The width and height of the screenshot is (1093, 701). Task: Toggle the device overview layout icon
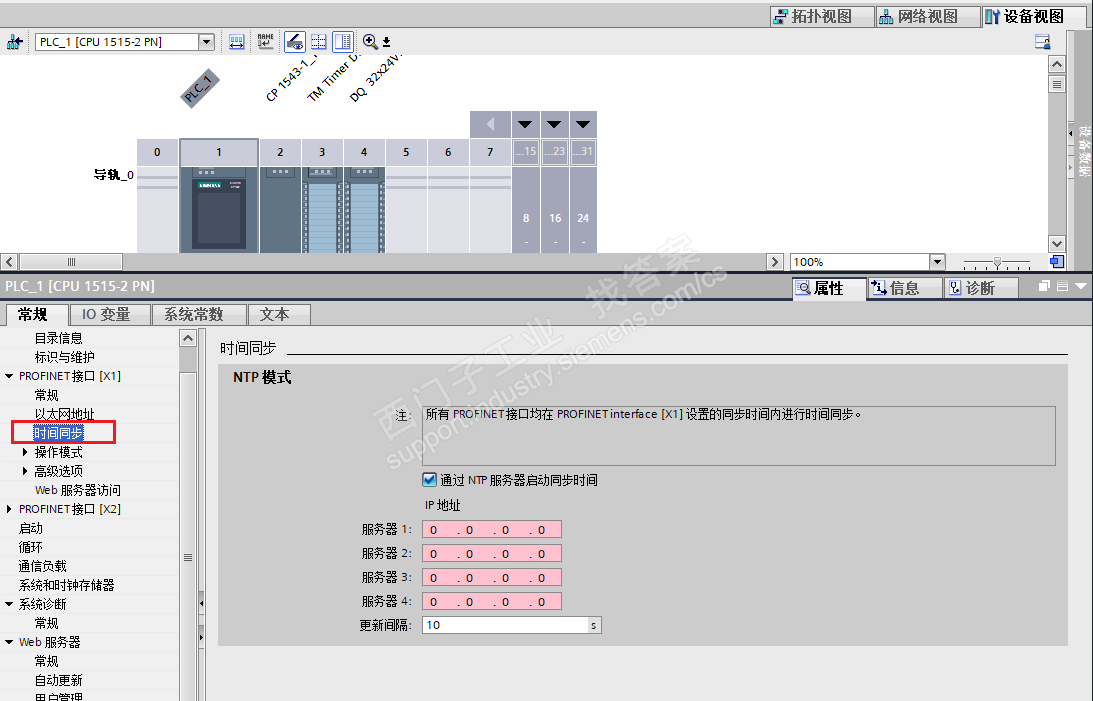tap(343, 42)
